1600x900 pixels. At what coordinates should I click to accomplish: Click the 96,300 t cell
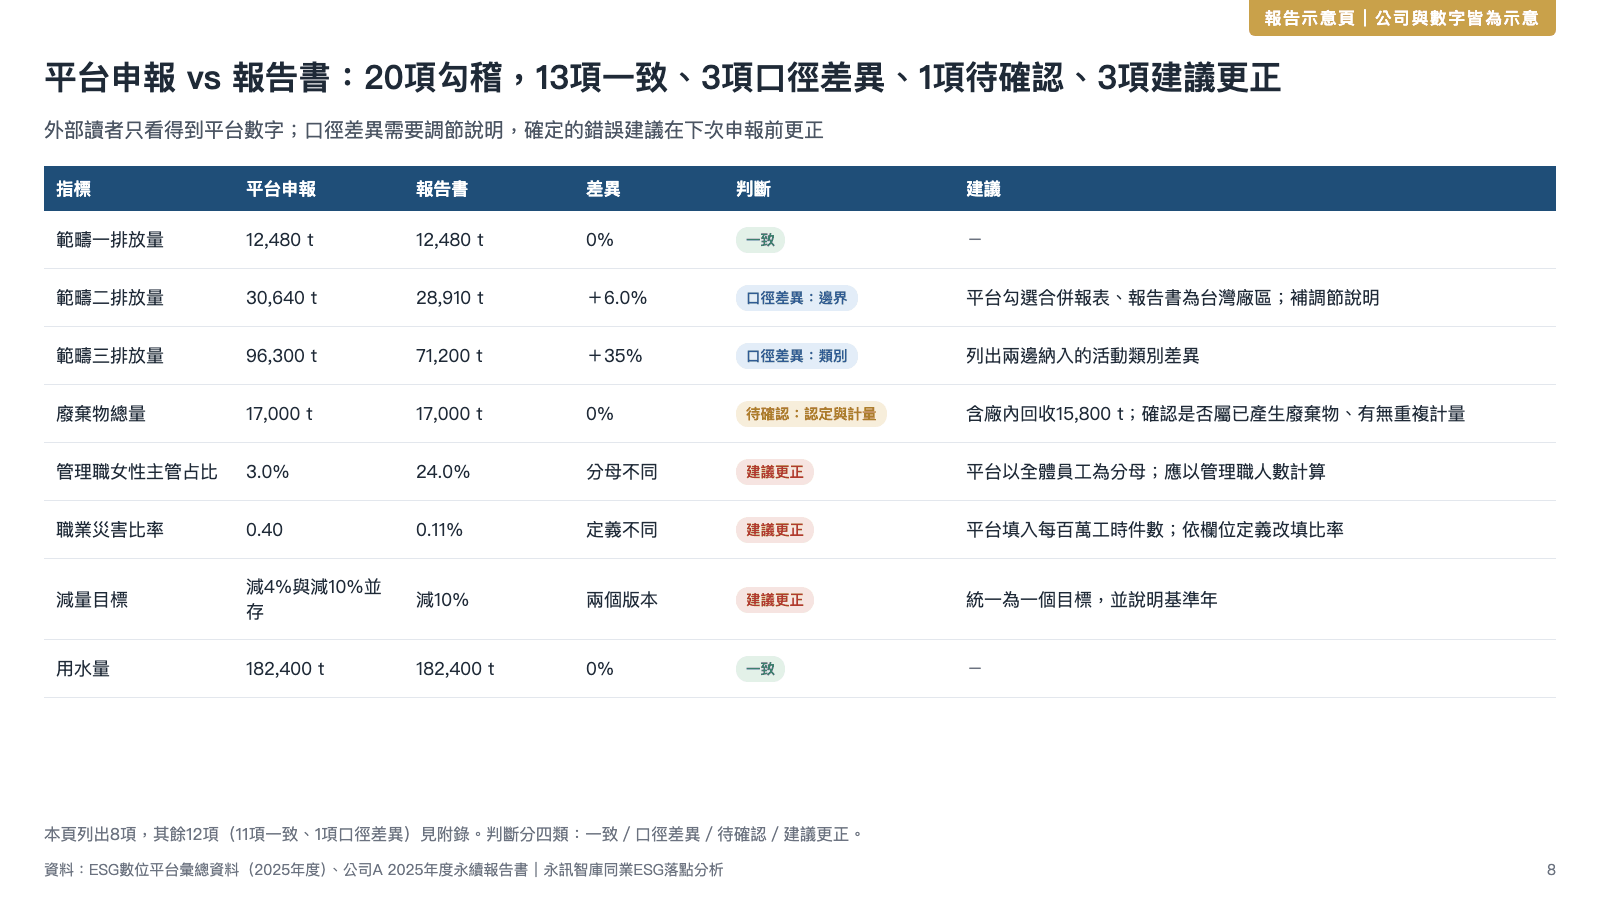pyautogui.click(x=282, y=356)
